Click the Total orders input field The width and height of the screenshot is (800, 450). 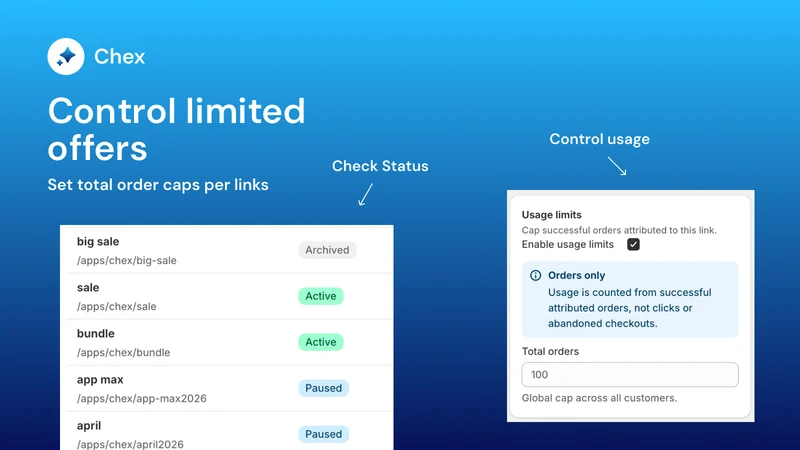[x=630, y=374]
